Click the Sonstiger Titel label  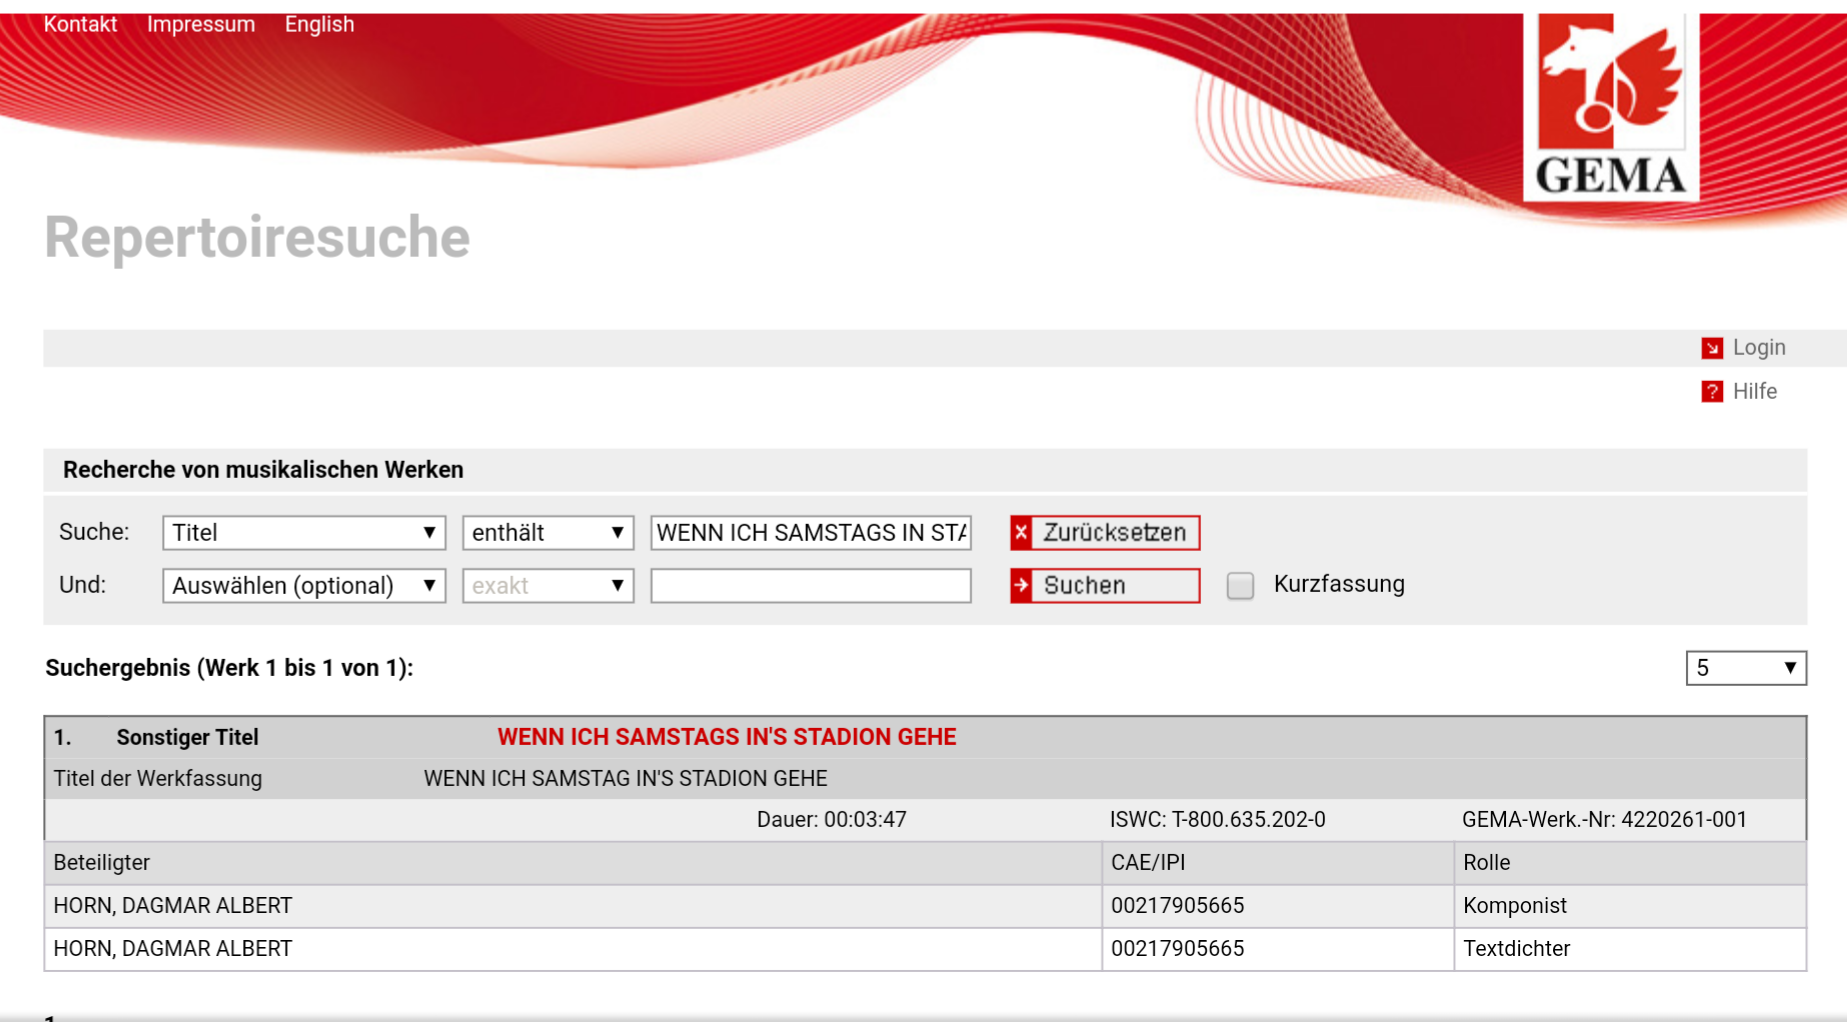click(187, 738)
